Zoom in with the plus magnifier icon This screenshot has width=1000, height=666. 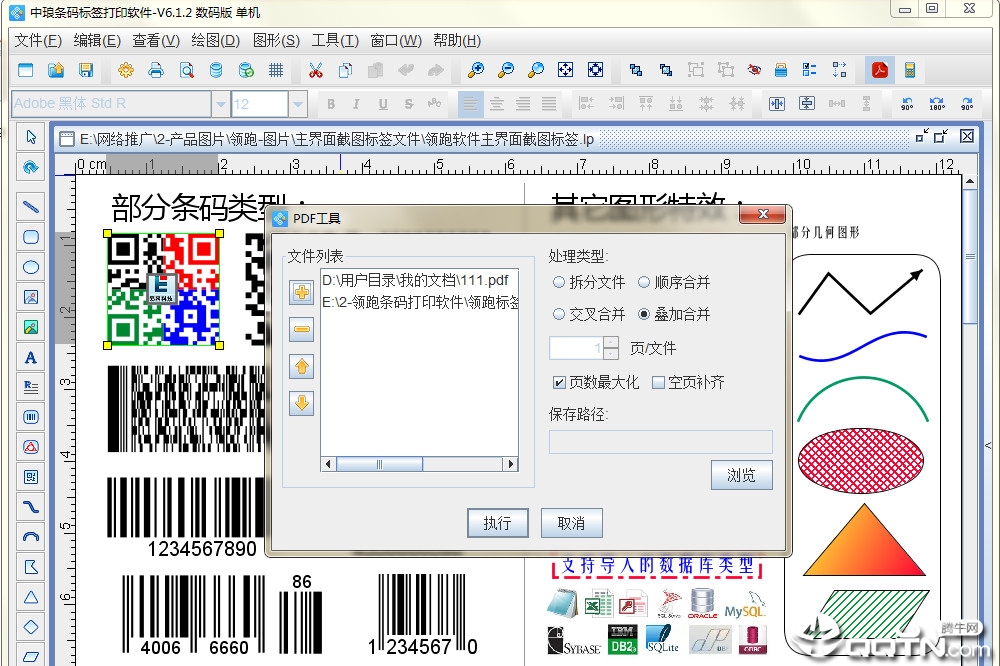(x=476, y=70)
